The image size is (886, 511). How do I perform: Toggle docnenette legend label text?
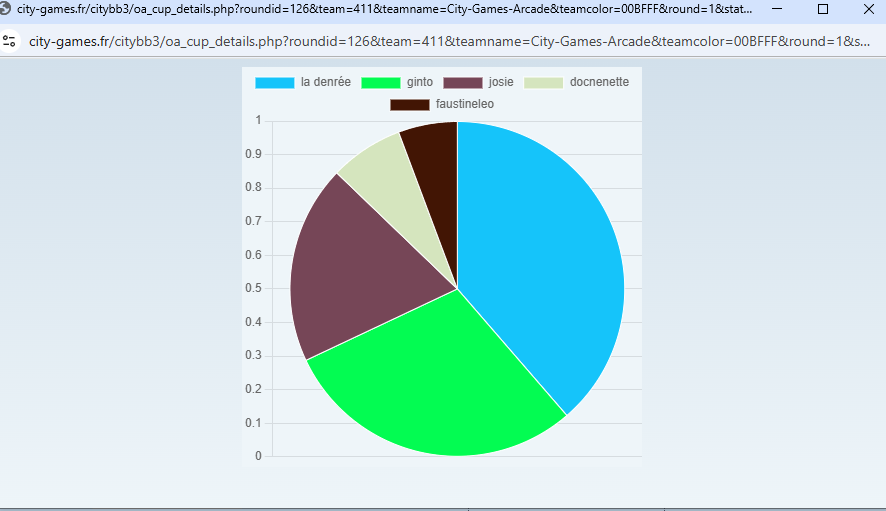click(x=599, y=82)
